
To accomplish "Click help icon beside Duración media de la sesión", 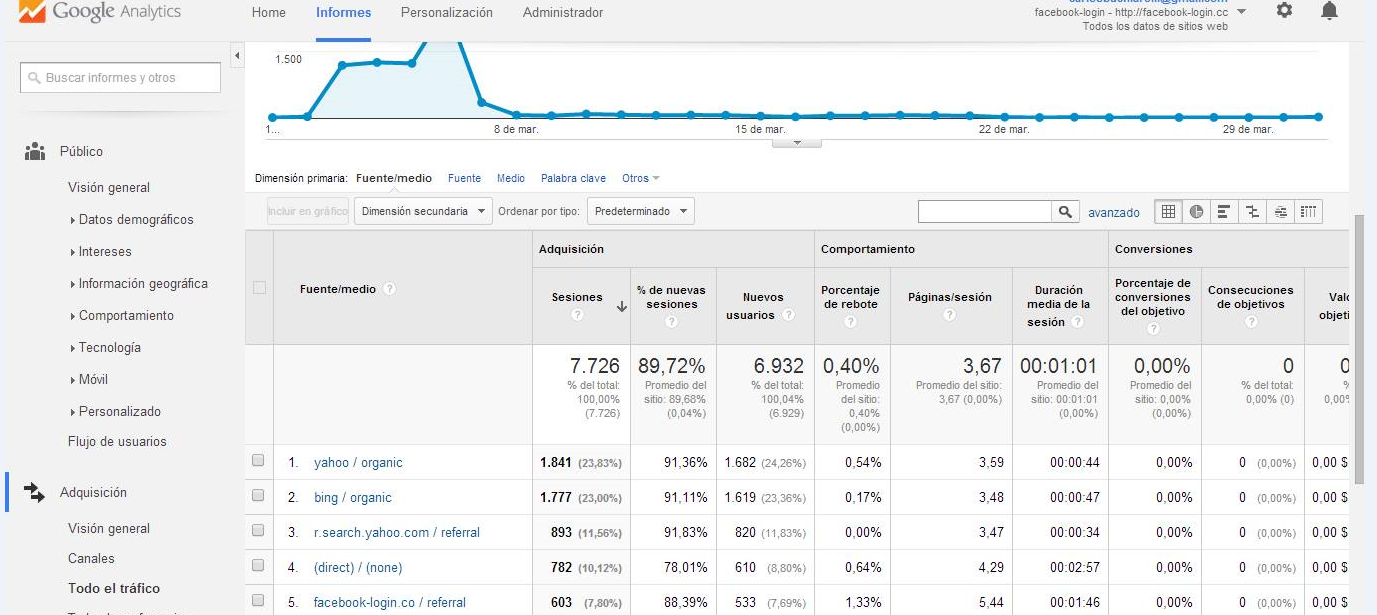I will tap(1077, 322).
